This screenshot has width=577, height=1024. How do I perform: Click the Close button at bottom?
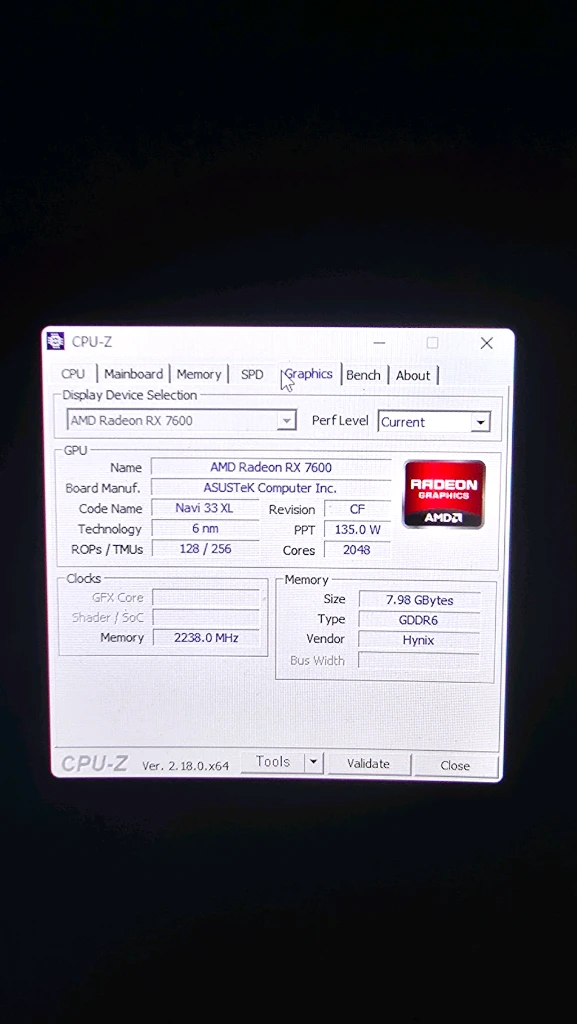pos(455,765)
